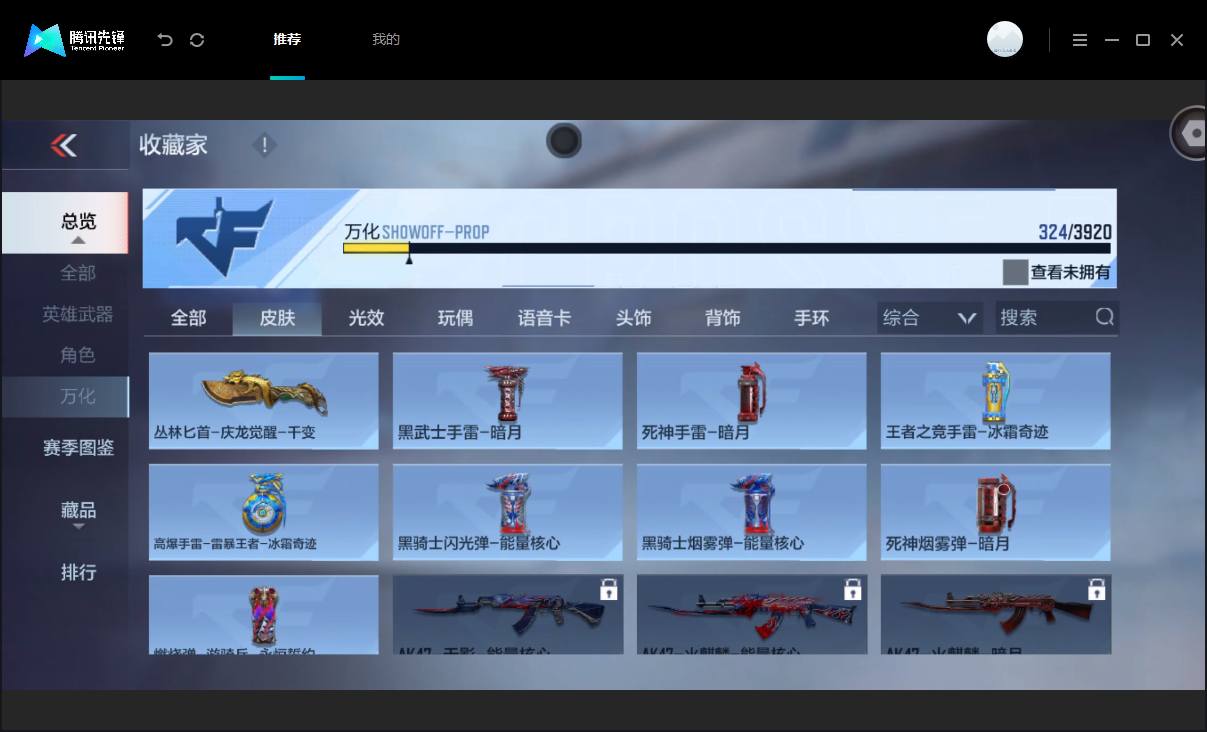Open the 黑骑士闪光弹-能量核心 item card
This screenshot has height=732, width=1207.
(x=507, y=512)
